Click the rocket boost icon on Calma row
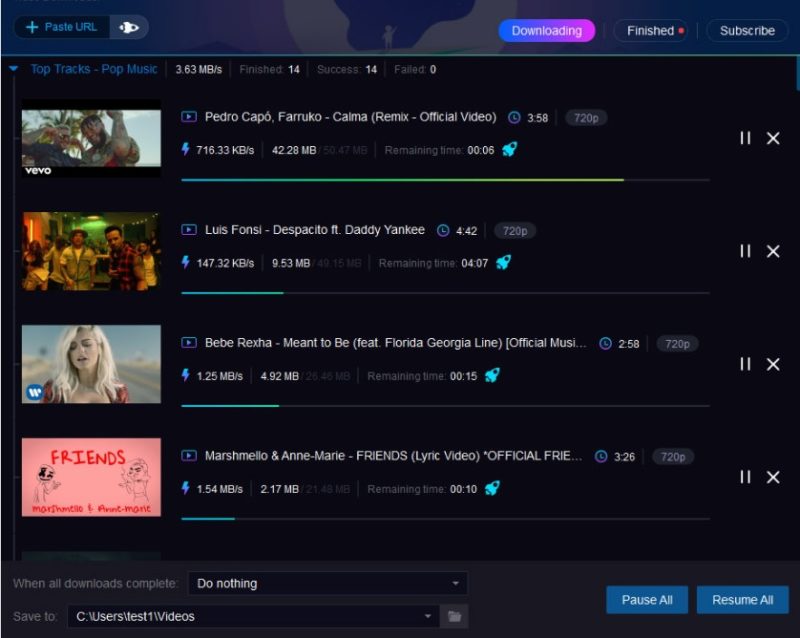 pyautogui.click(x=509, y=149)
